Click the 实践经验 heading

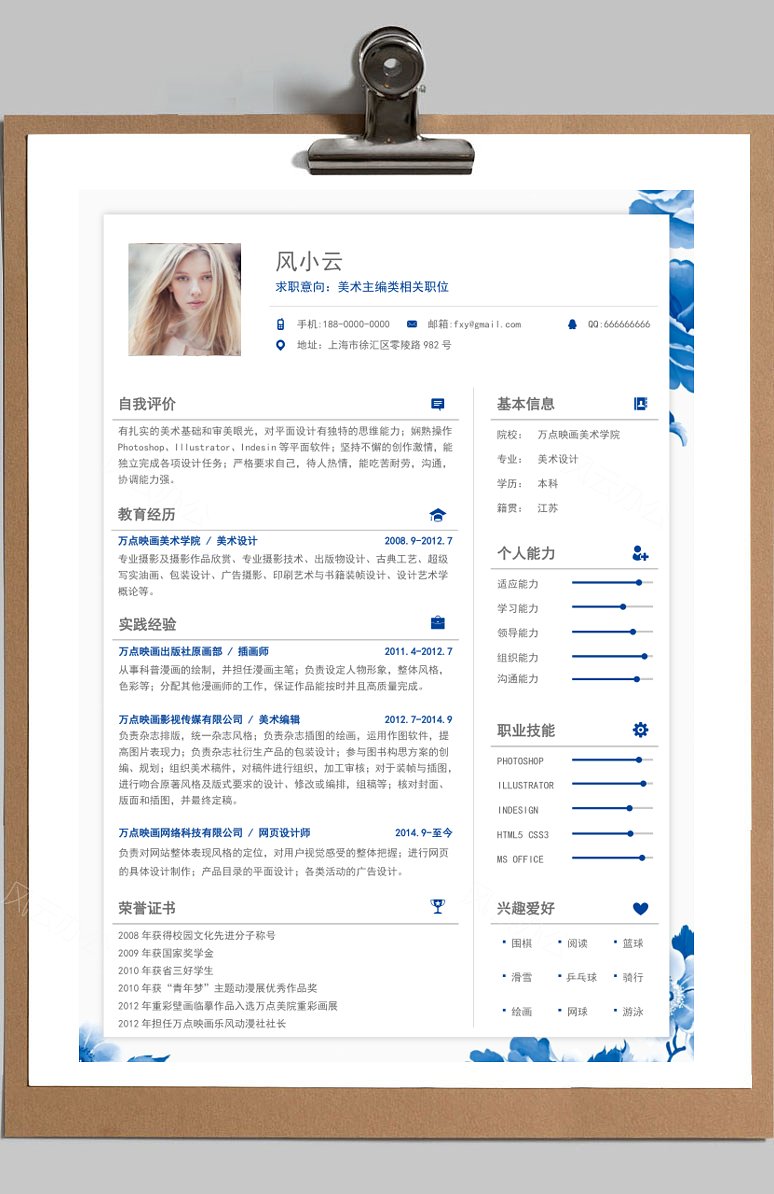[147, 624]
